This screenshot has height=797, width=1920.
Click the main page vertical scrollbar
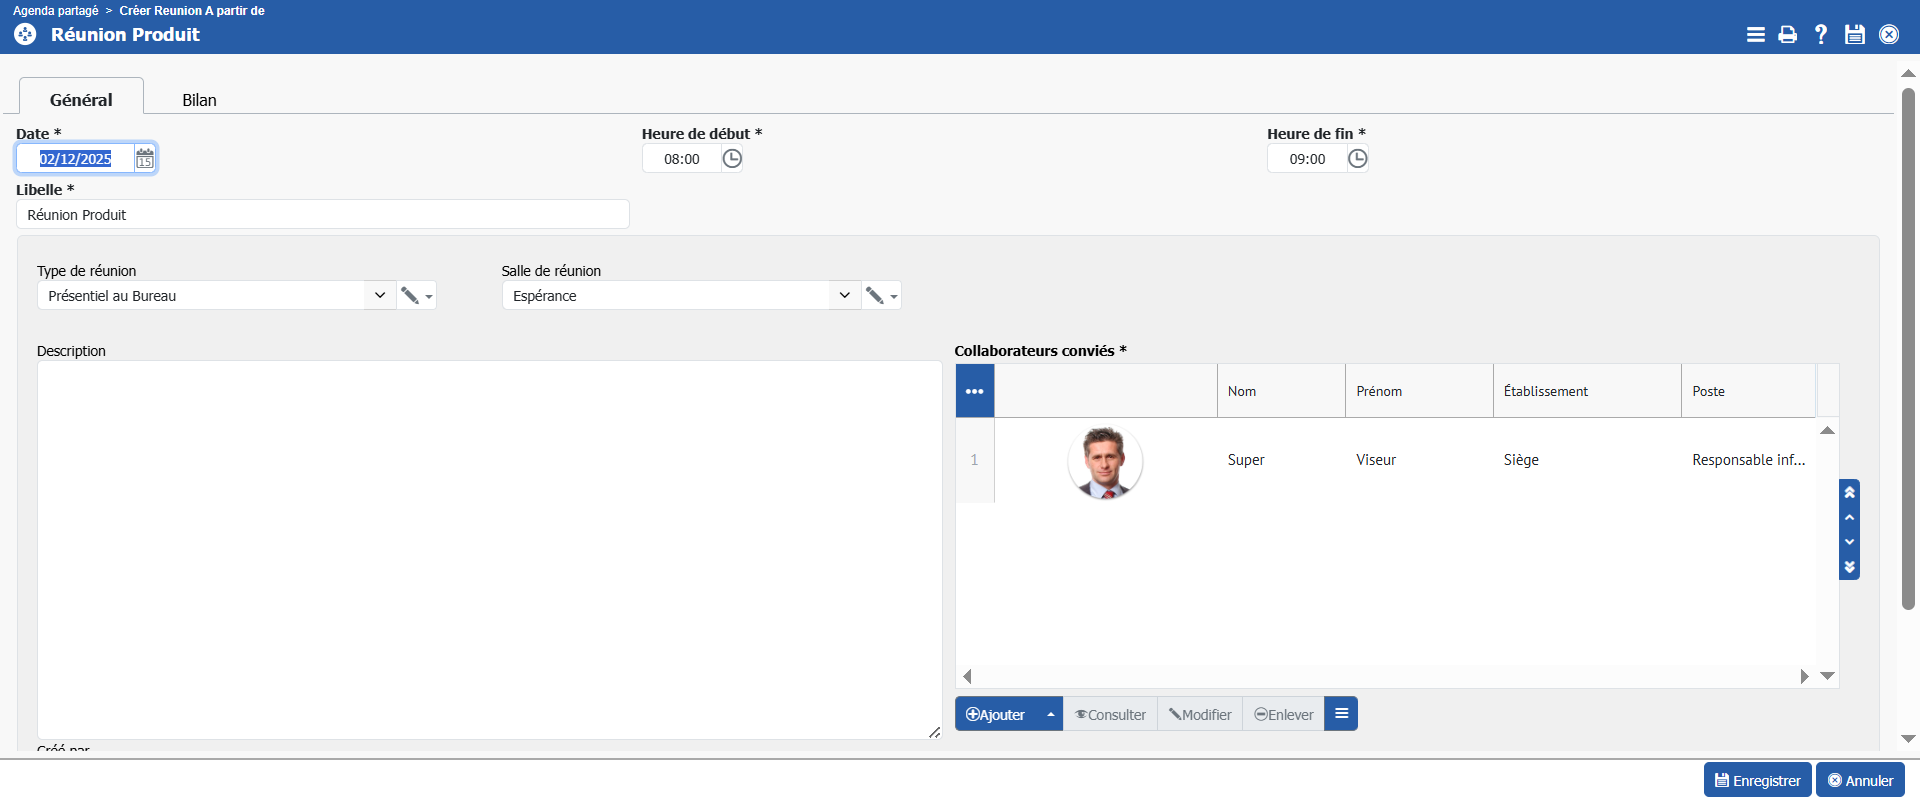1908,350
